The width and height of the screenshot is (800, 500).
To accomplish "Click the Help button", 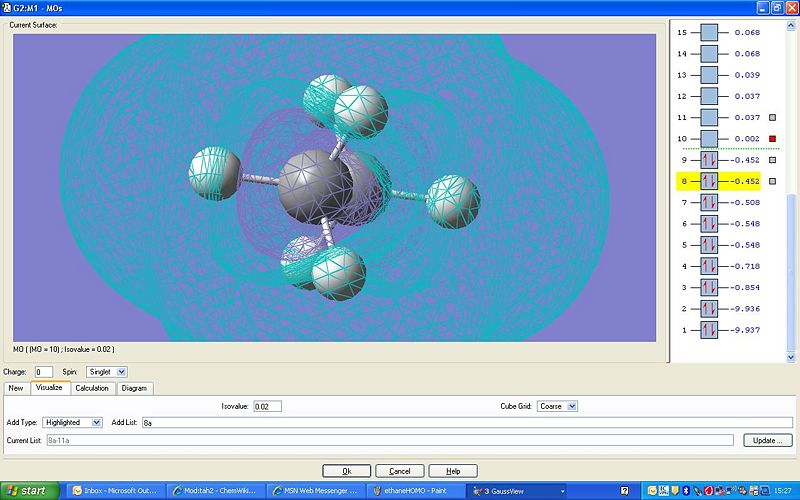I will point(453,471).
